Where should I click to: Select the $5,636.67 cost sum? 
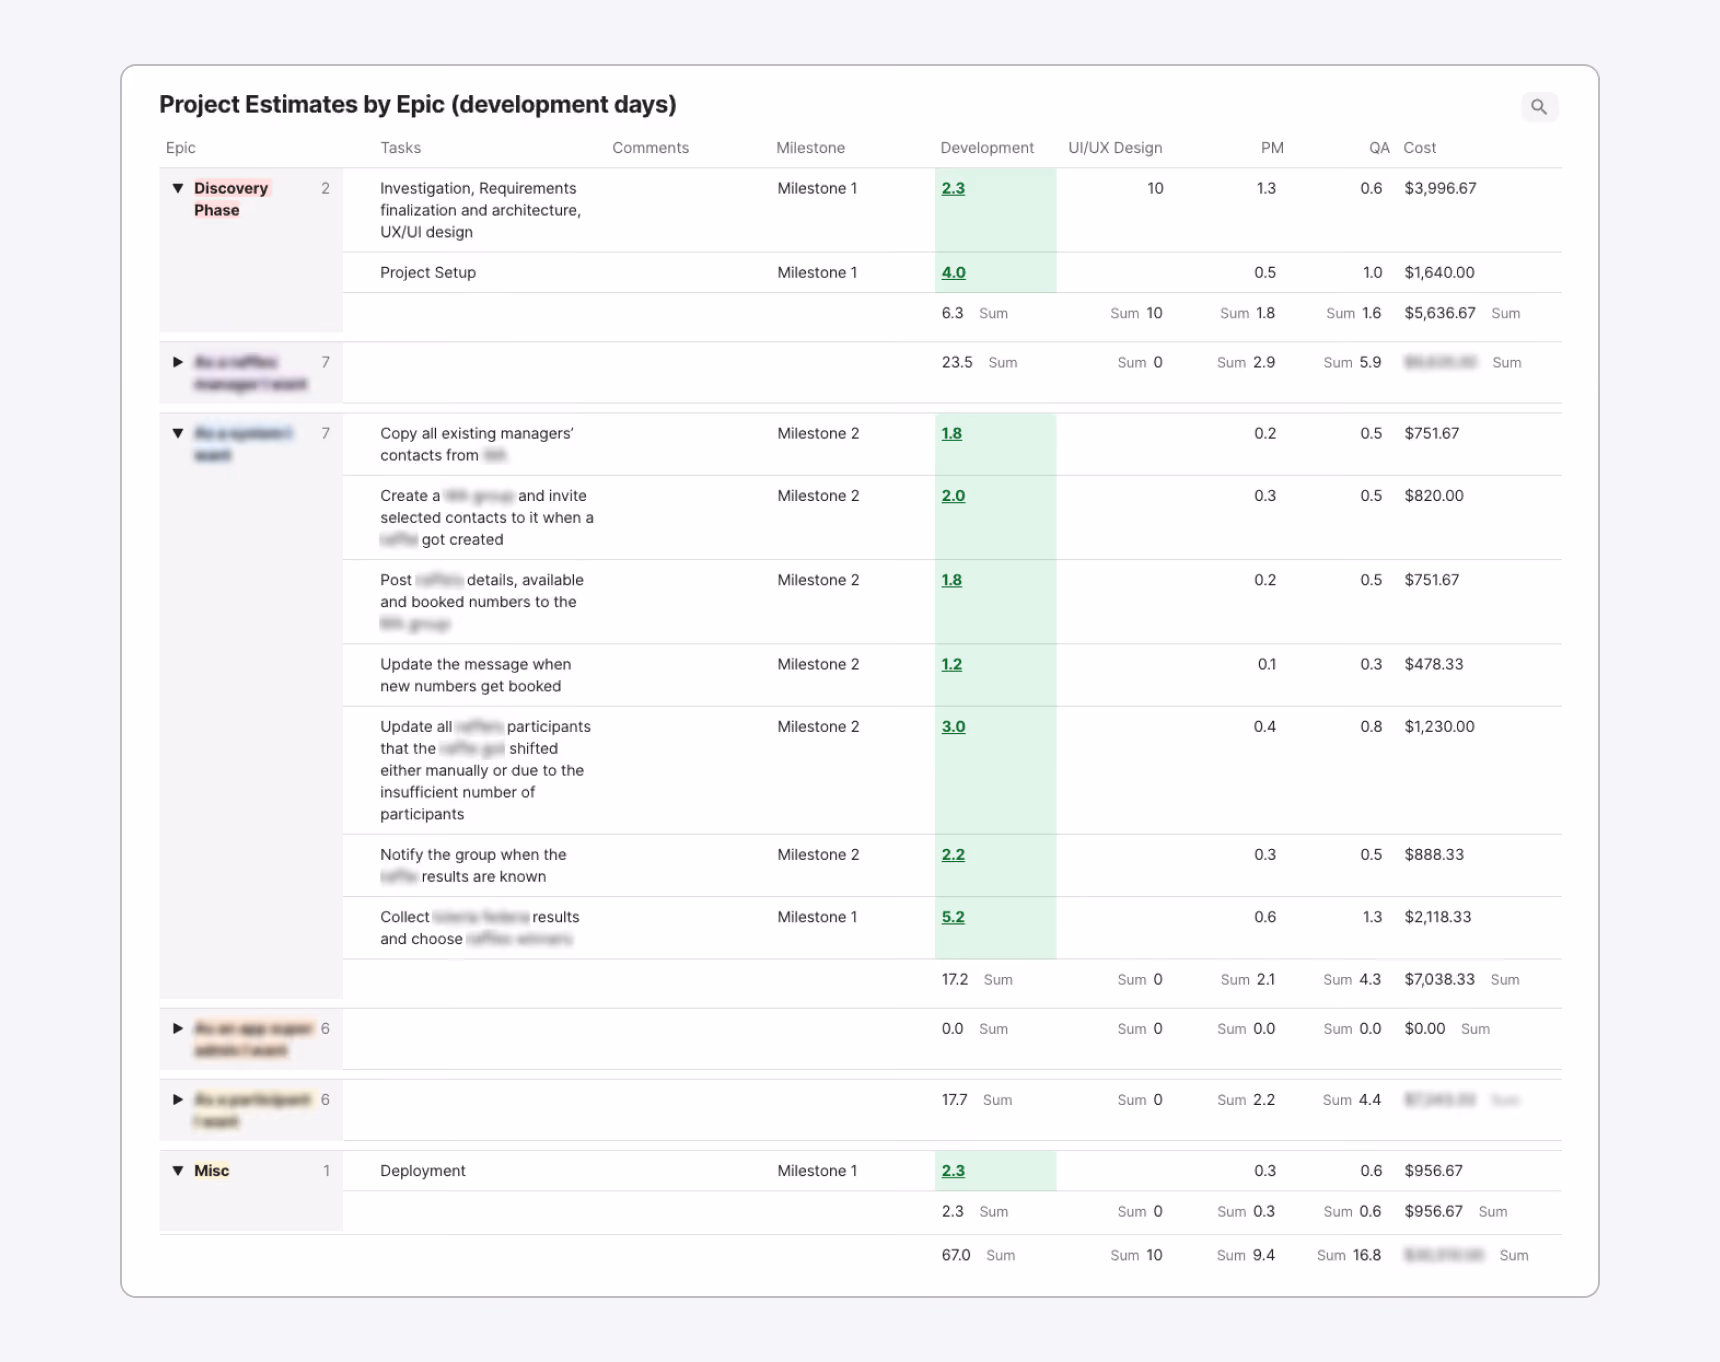click(x=1440, y=313)
